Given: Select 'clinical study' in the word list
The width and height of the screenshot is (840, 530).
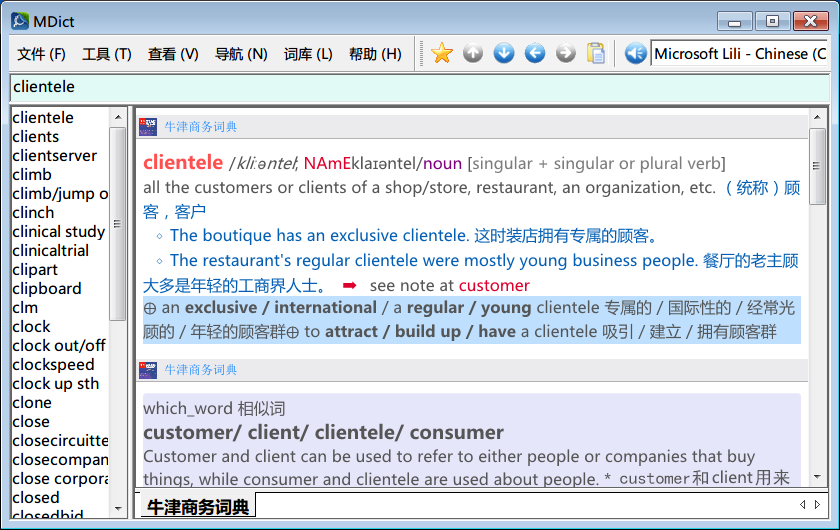Looking at the screenshot, I should (58, 232).
